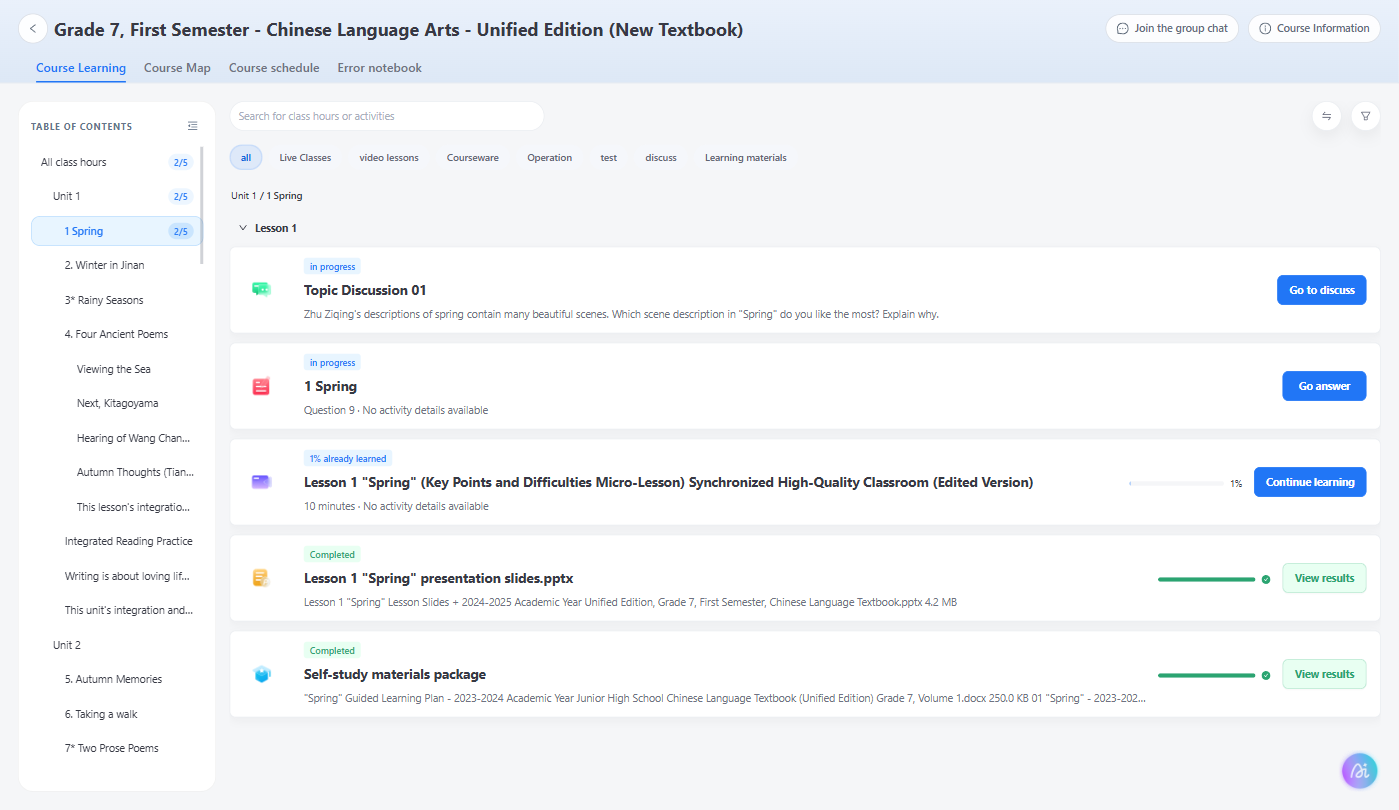Open the Topic Discussion 01 title
The image size is (1399, 810).
tap(365, 290)
